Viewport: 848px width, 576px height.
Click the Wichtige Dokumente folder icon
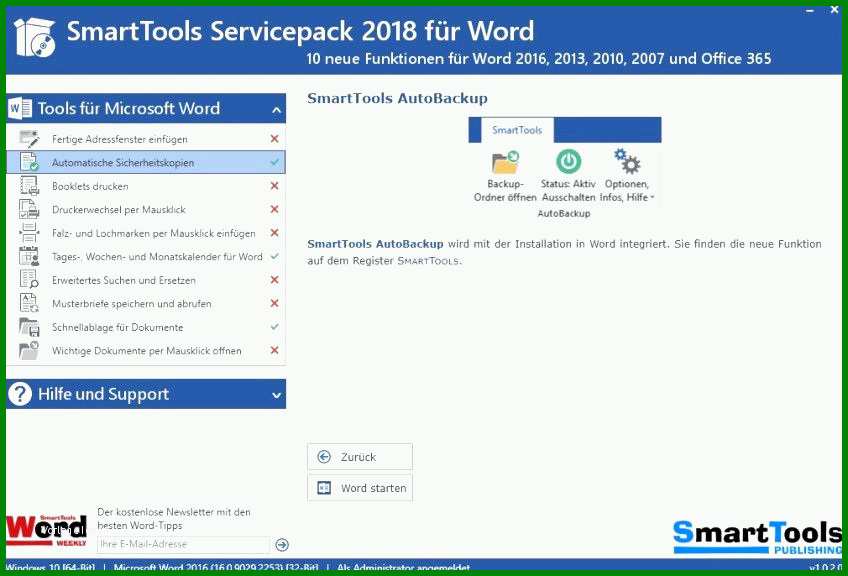click(x=29, y=350)
